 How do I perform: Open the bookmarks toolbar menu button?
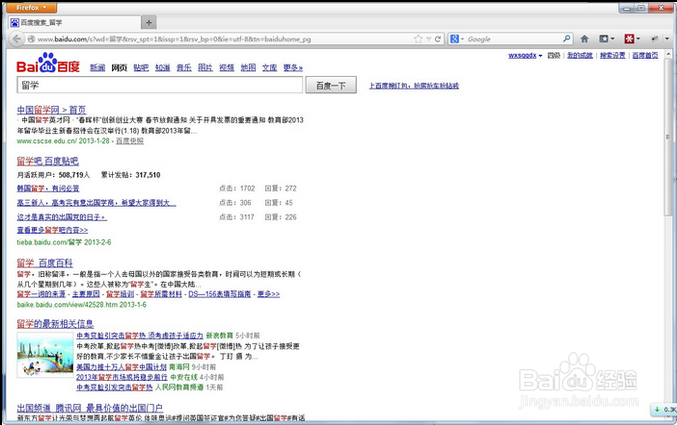[x=606, y=39]
